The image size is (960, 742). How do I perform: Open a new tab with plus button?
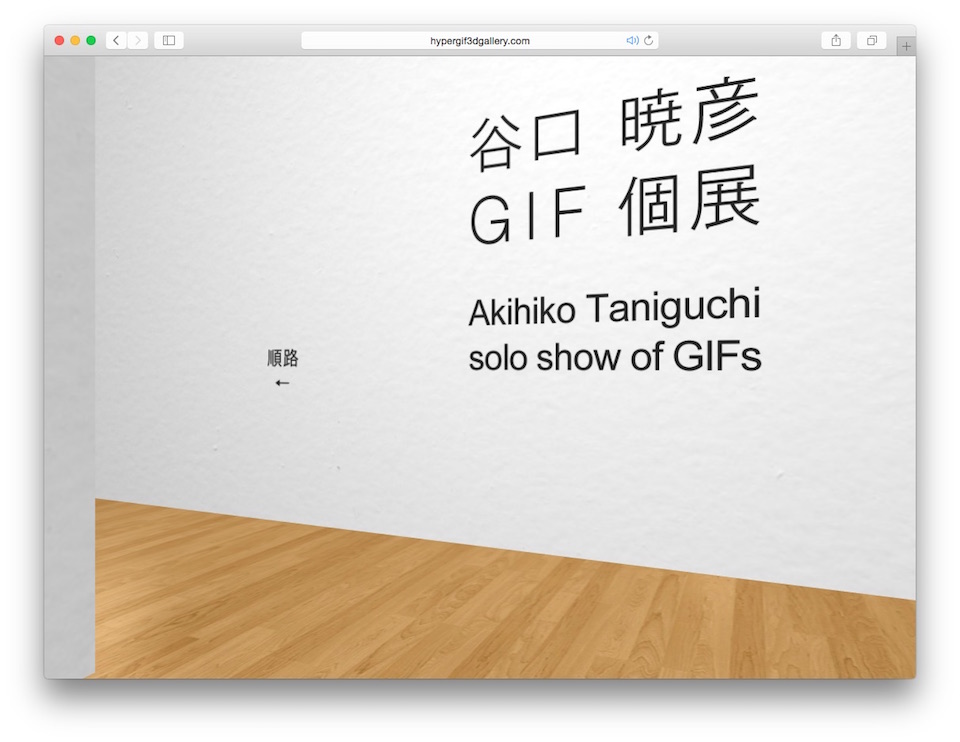click(906, 46)
